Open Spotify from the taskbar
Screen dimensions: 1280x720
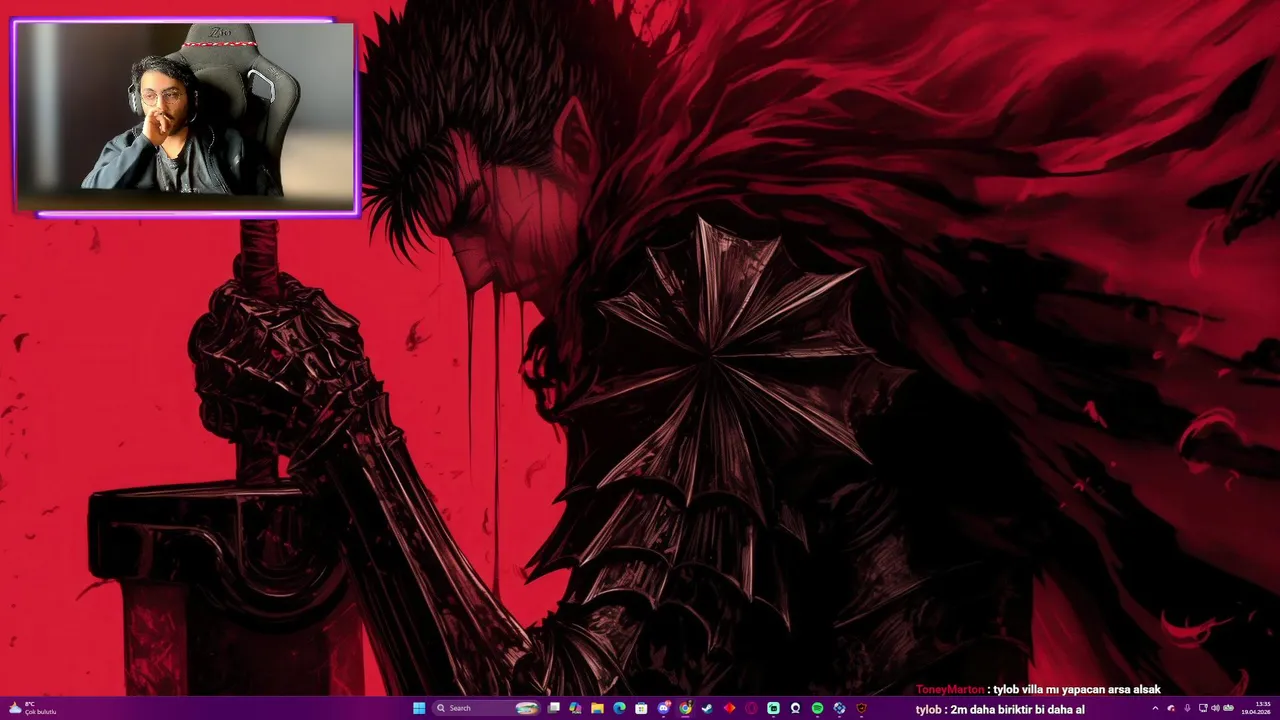(817, 708)
